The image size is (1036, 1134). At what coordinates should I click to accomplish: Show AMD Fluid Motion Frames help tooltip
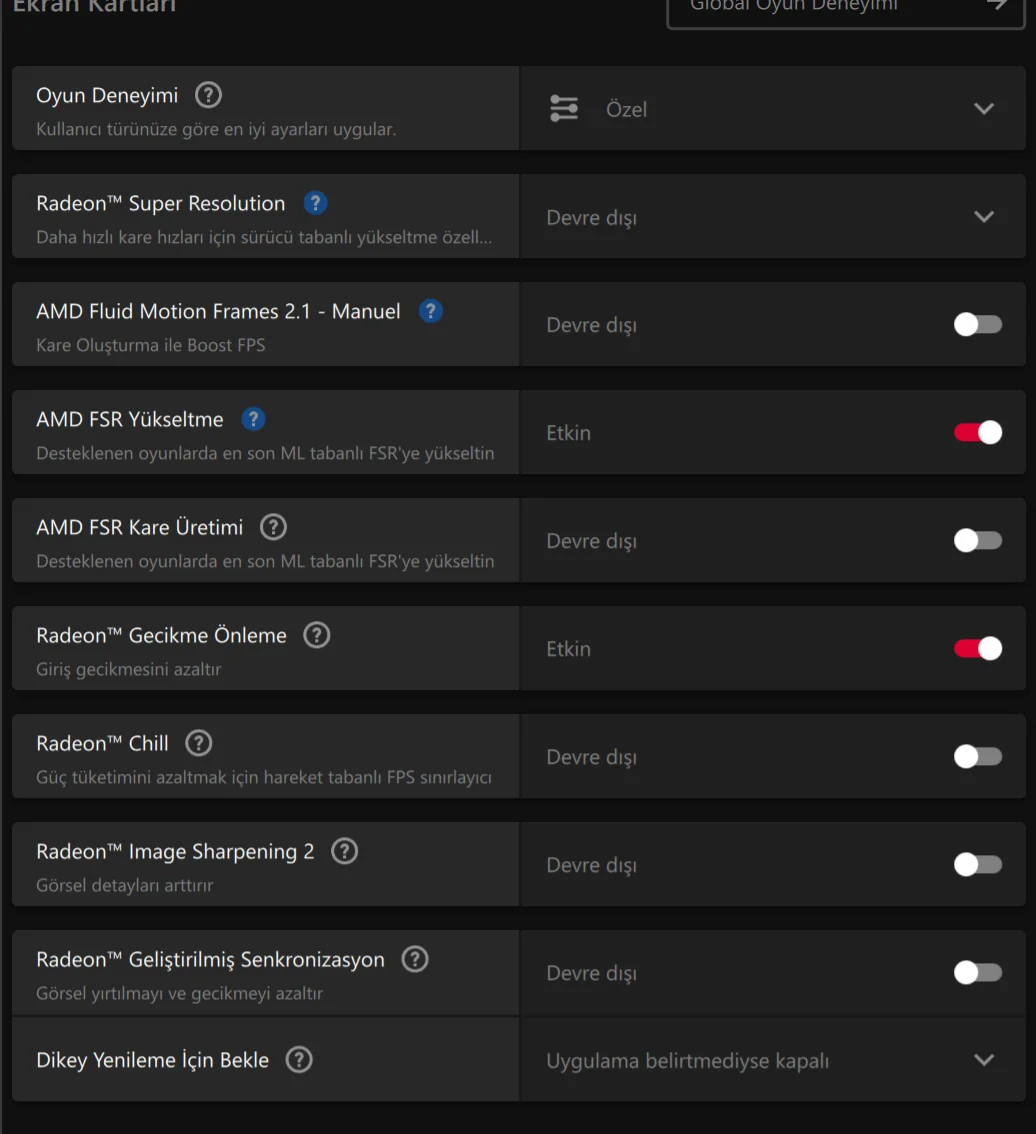point(430,311)
